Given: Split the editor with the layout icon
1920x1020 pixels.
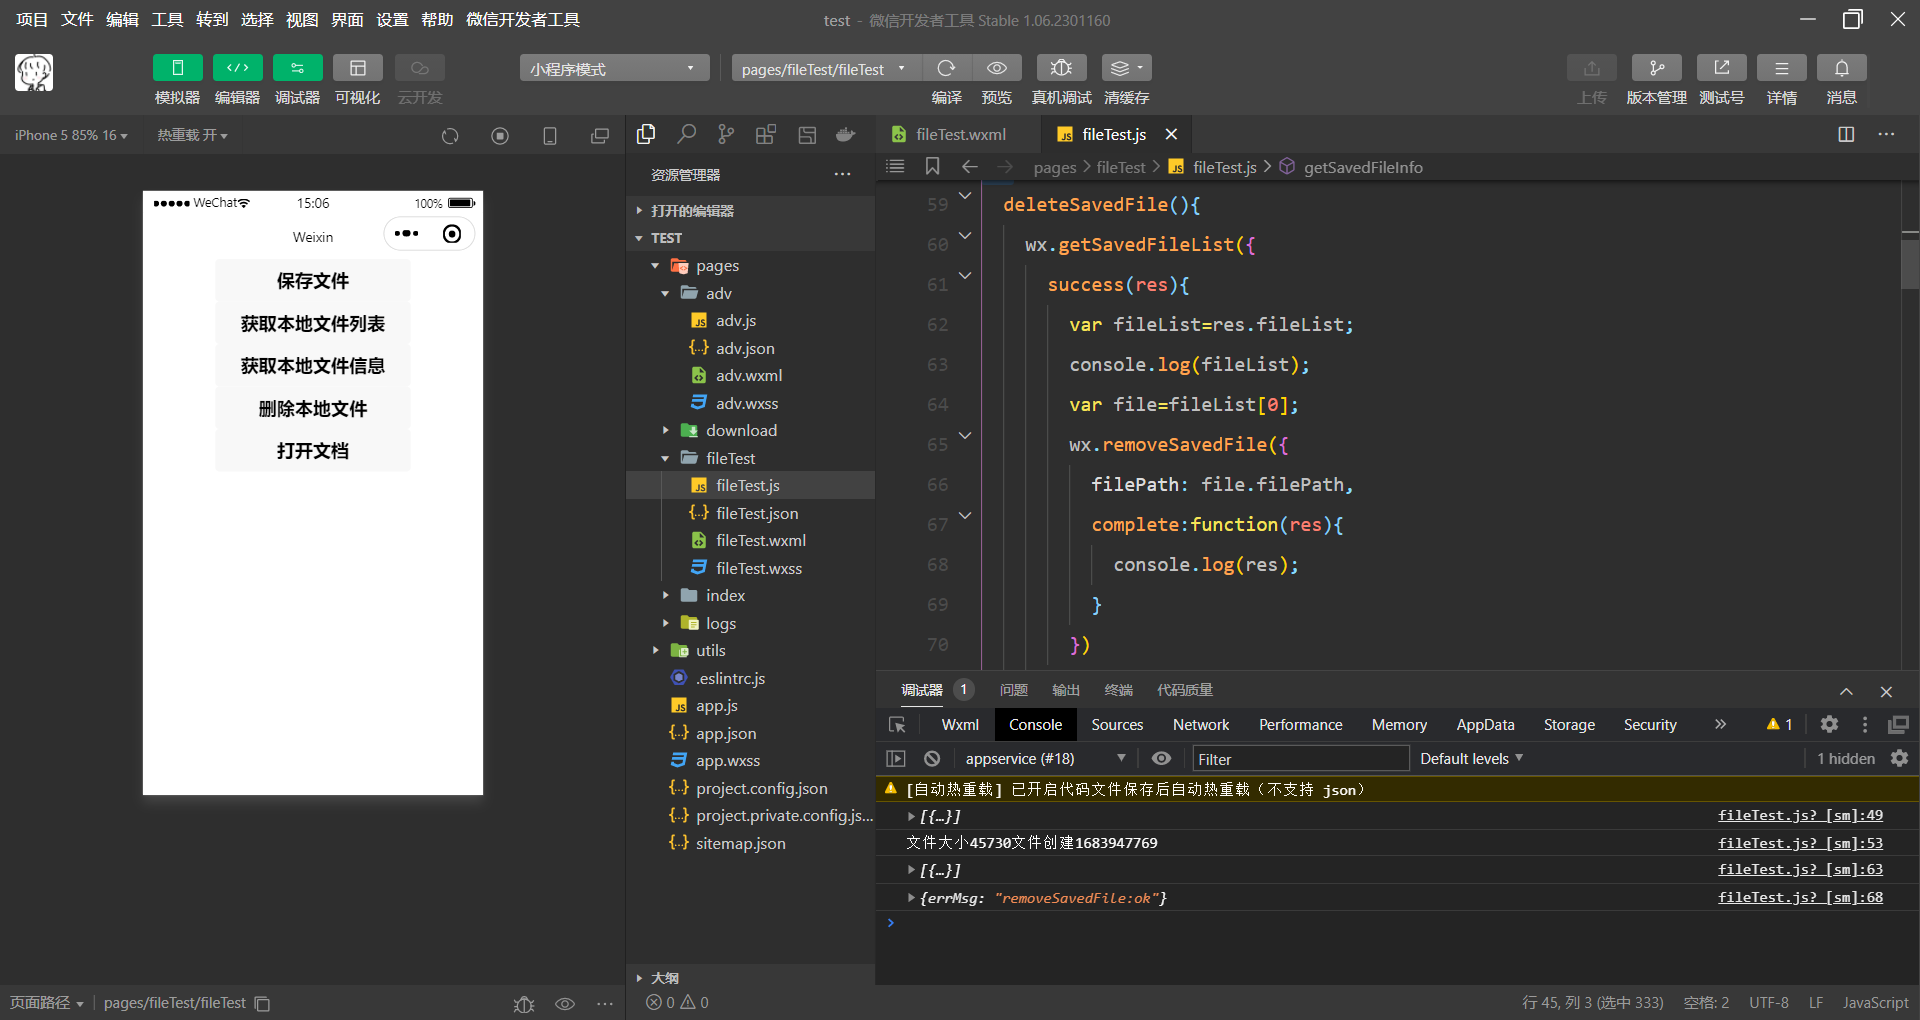Looking at the screenshot, I should (1846, 134).
